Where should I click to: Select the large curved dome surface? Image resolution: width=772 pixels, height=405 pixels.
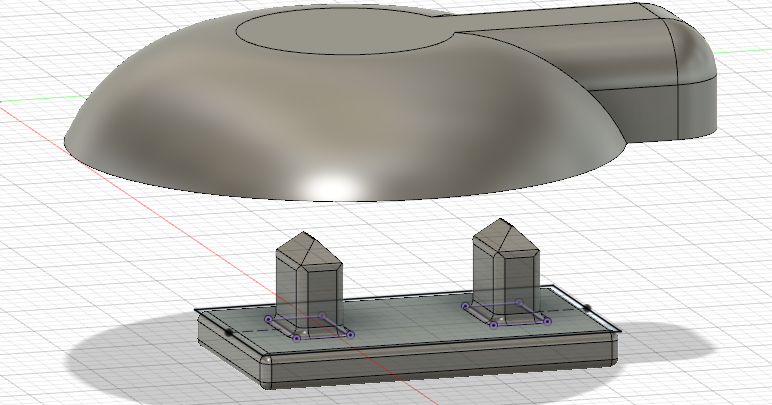[x=250, y=120]
